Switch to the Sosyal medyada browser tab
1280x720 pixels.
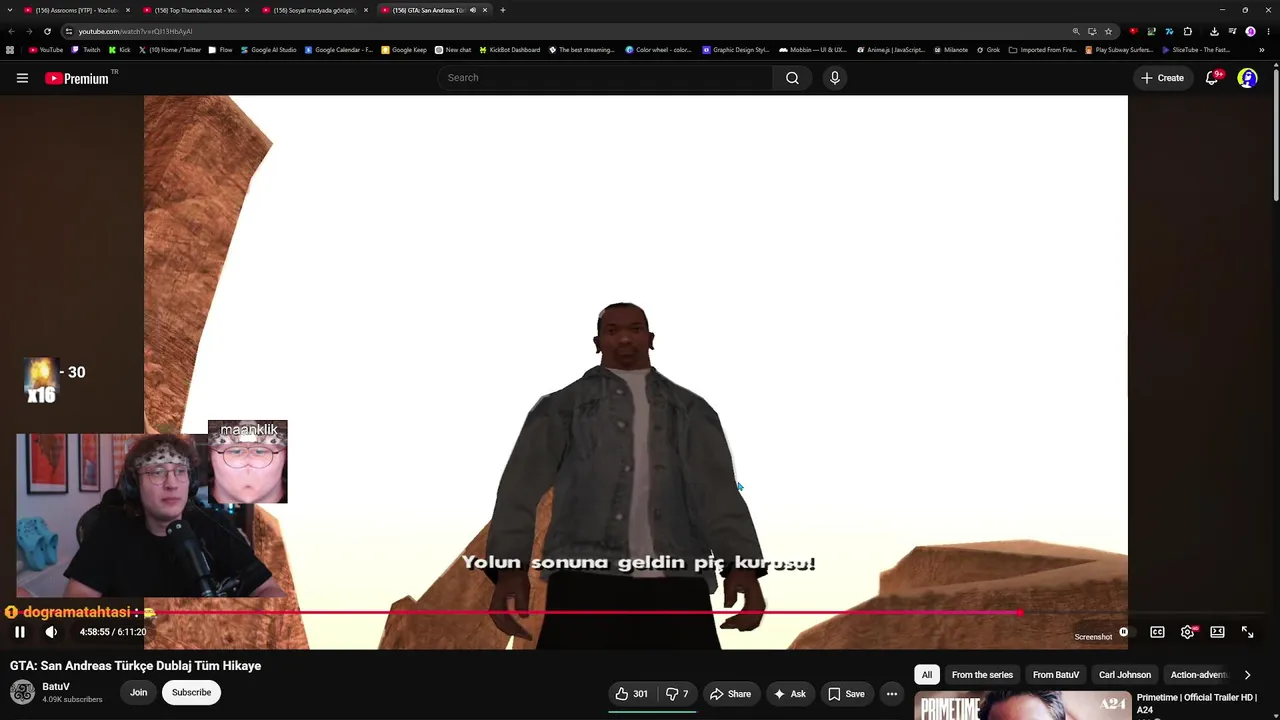(314, 10)
